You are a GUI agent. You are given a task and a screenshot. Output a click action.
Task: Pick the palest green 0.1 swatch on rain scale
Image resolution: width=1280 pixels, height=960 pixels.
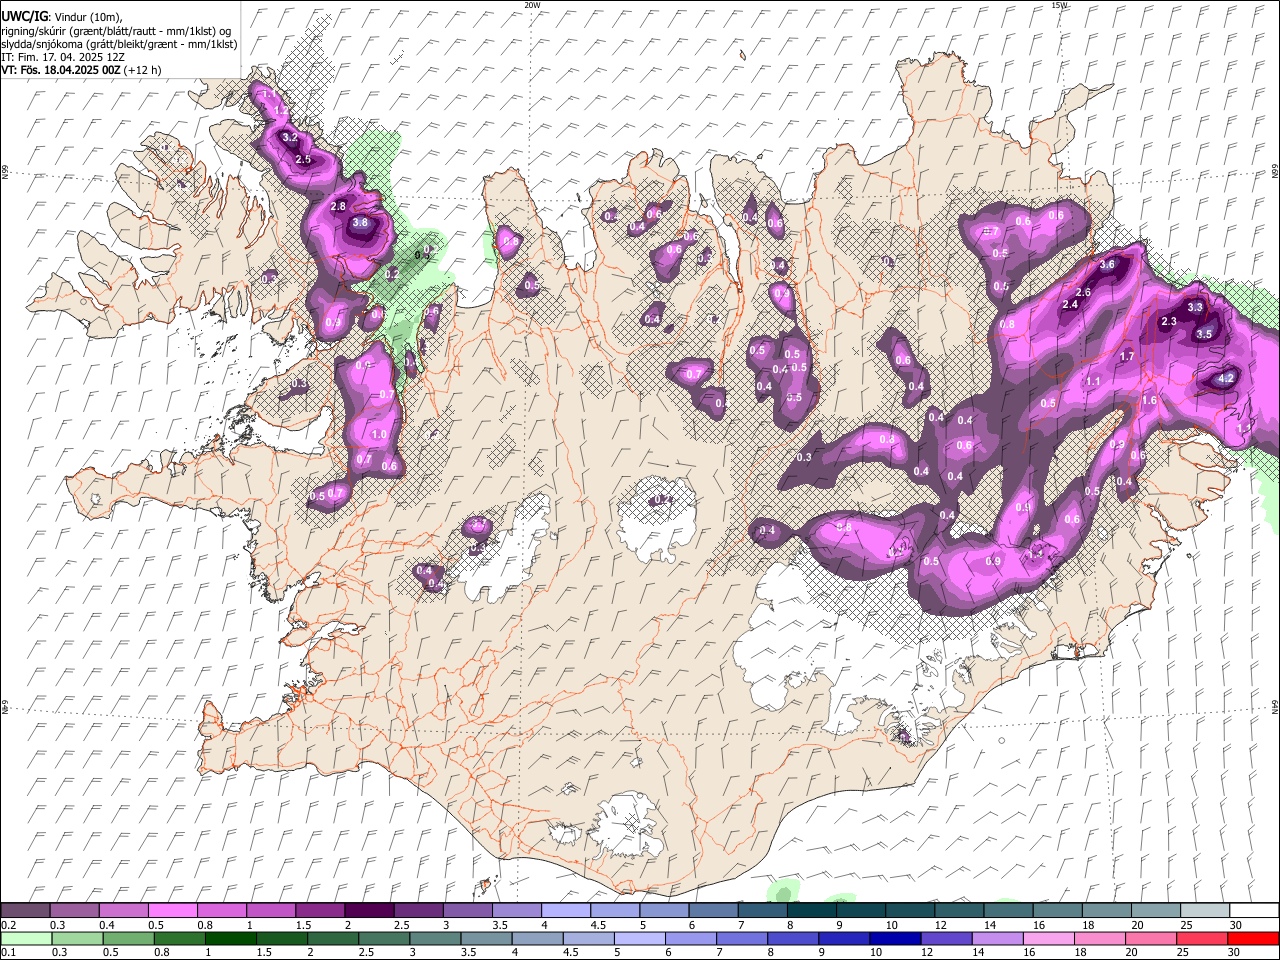[26, 938]
